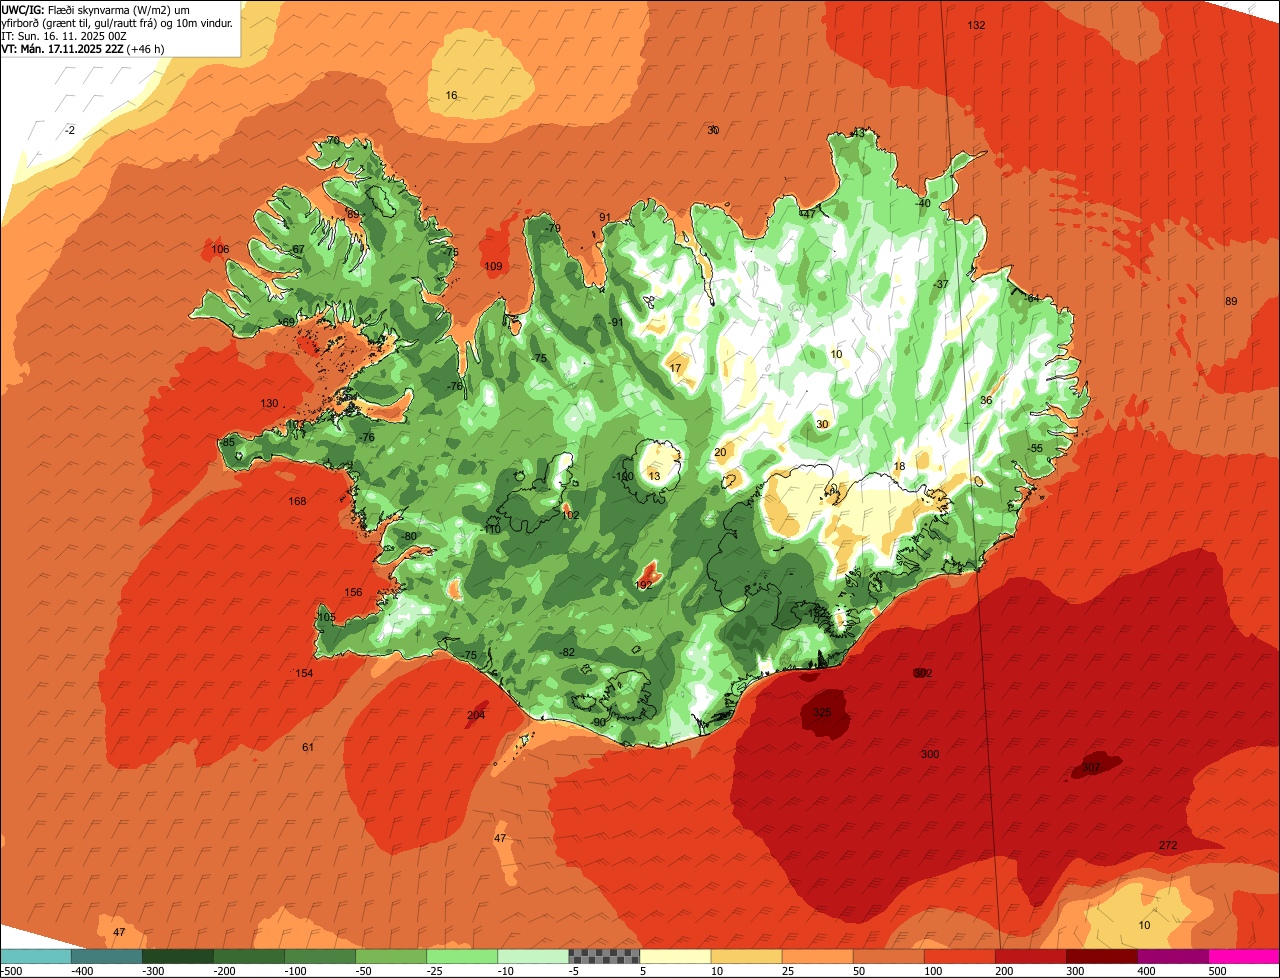Image resolution: width=1280 pixels, height=978 pixels.
Task: Click the magenta legend swatch right of 500
Action: pyautogui.click(x=1244, y=956)
